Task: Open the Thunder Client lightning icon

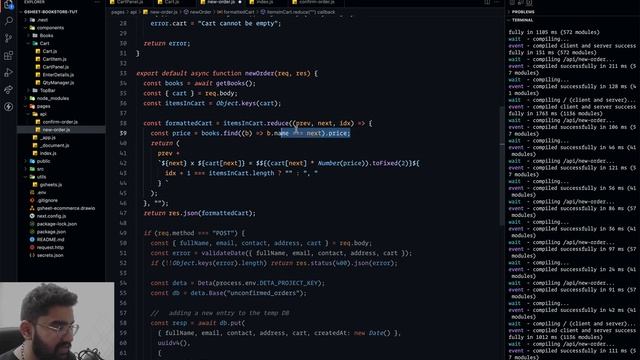Action: pyautogui.click(x=9, y=107)
